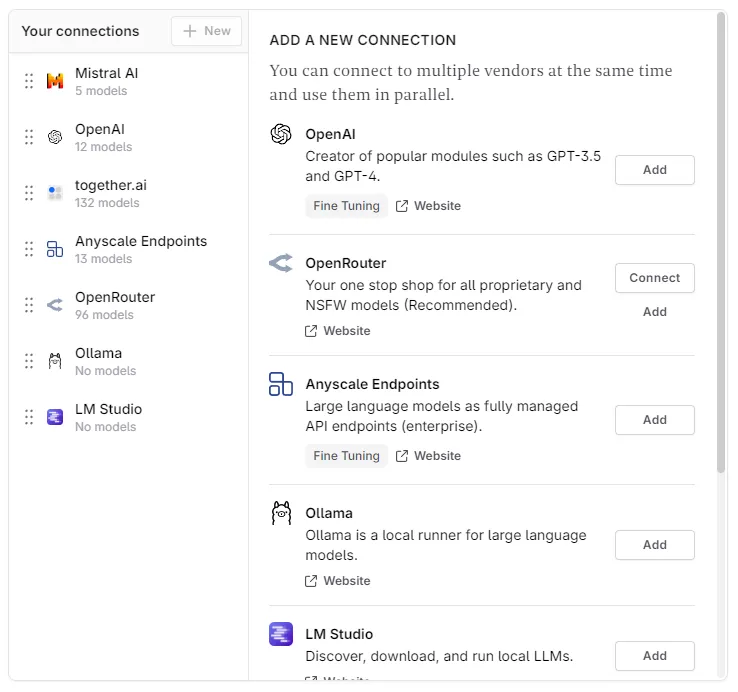Add the LM Studio connection

(655, 656)
